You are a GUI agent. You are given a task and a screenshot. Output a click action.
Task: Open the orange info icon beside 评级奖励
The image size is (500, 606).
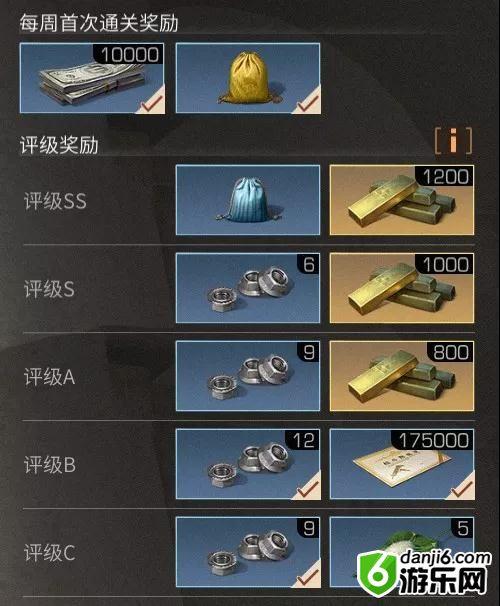point(453,141)
